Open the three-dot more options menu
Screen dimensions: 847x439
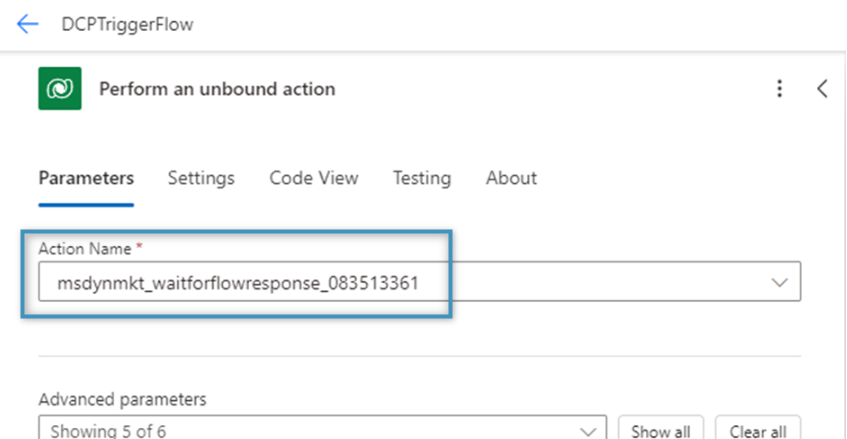pyautogui.click(x=779, y=89)
